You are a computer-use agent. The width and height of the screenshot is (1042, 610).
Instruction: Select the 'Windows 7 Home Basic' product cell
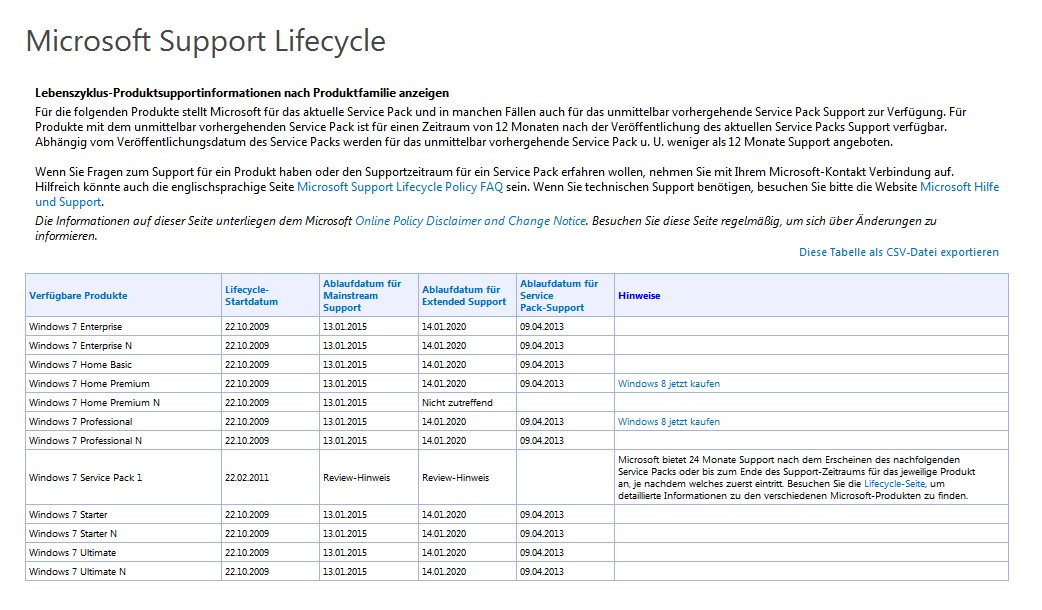pos(124,364)
